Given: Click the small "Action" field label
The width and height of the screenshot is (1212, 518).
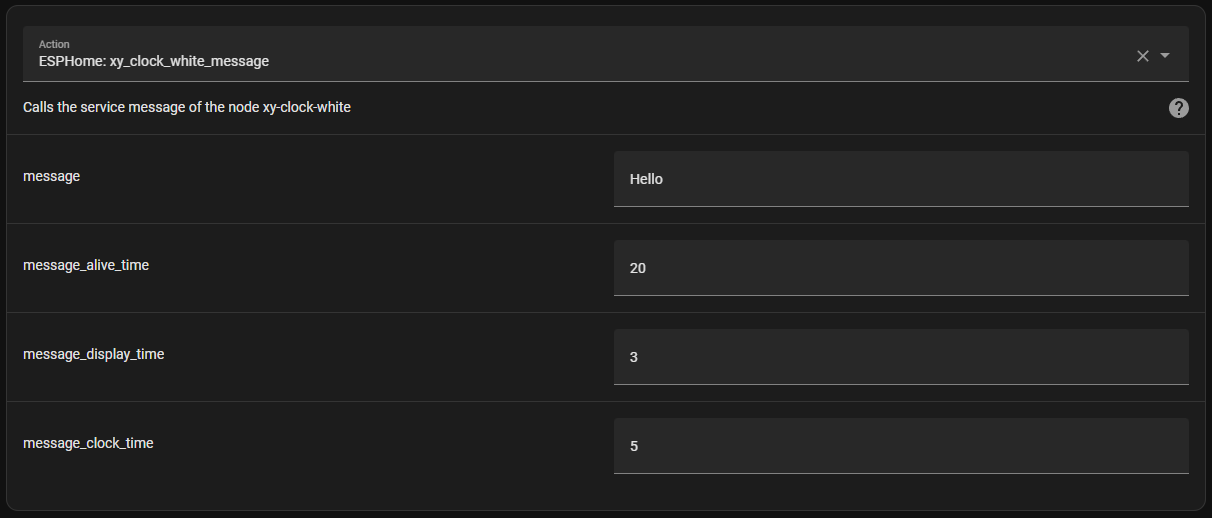Looking at the screenshot, I should (55, 44).
